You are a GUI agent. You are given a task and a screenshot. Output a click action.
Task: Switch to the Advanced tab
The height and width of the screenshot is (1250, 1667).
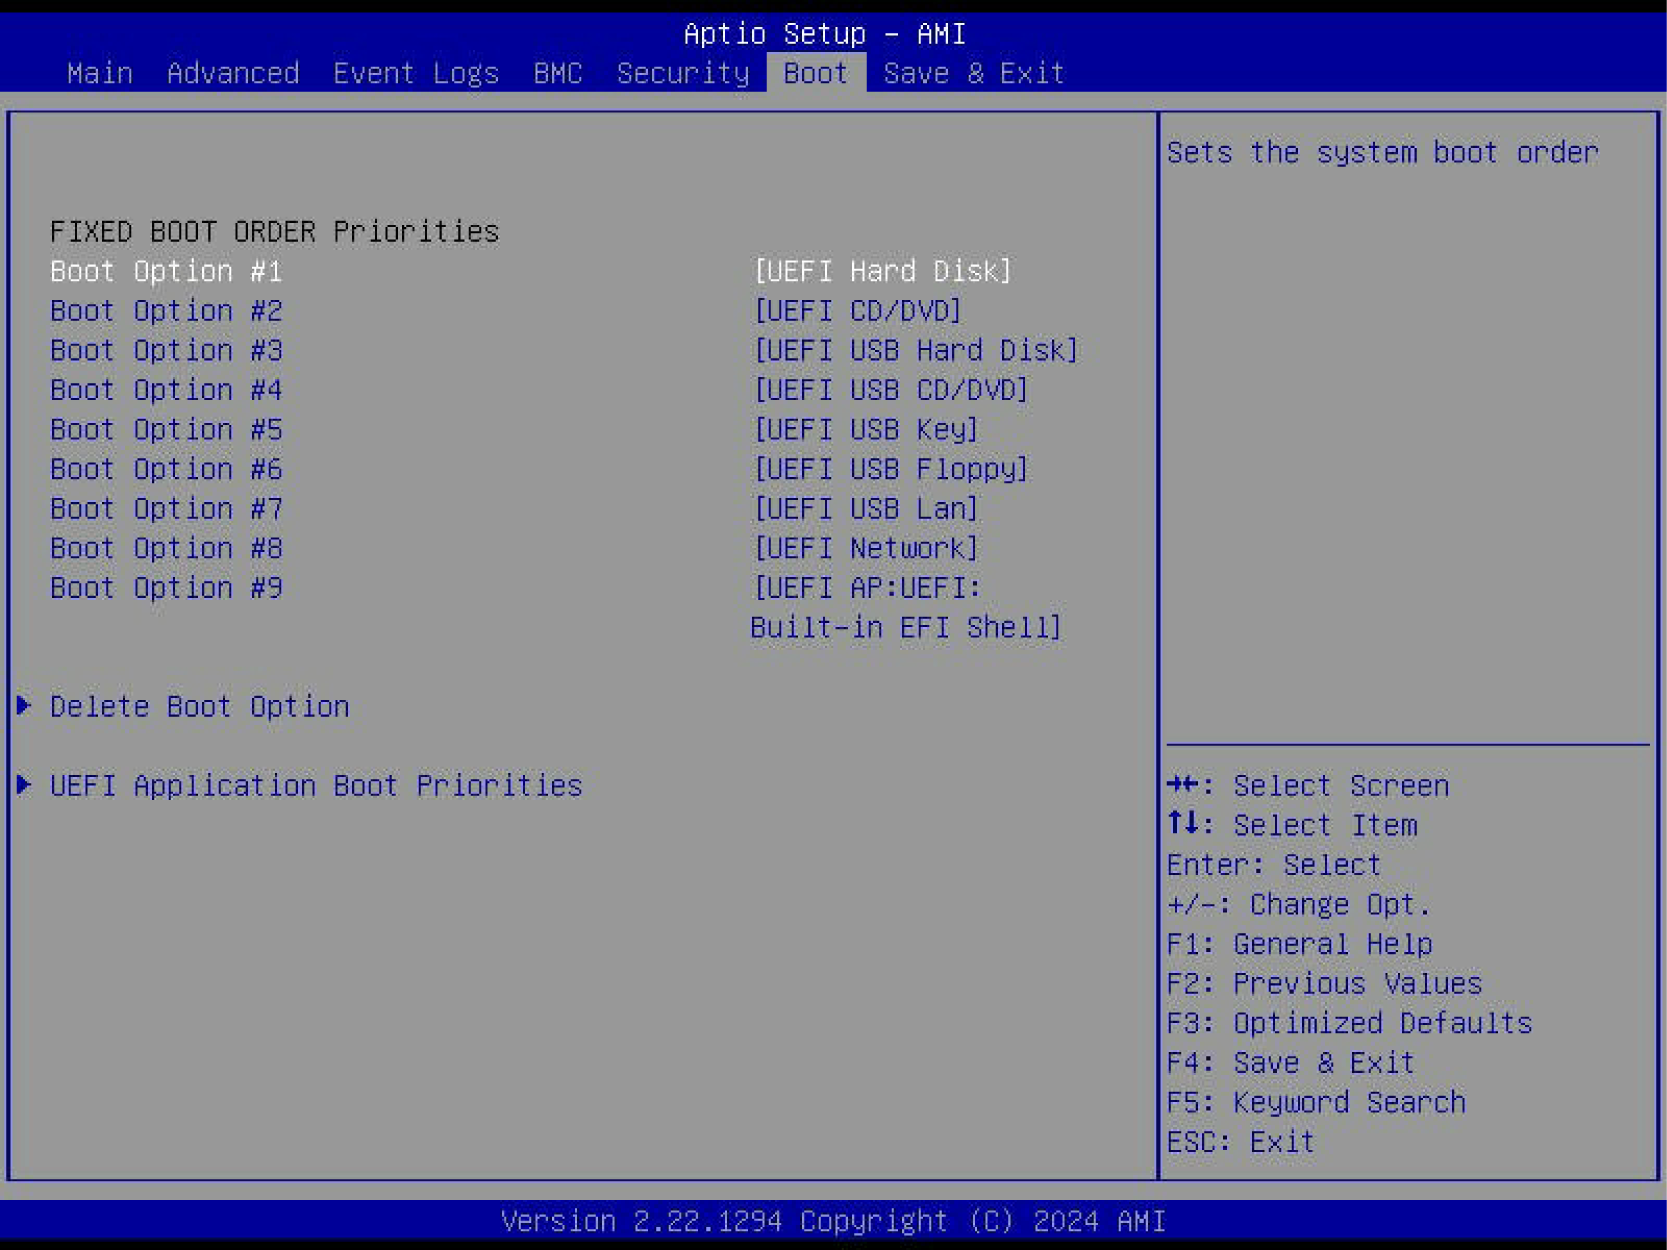pyautogui.click(x=233, y=73)
